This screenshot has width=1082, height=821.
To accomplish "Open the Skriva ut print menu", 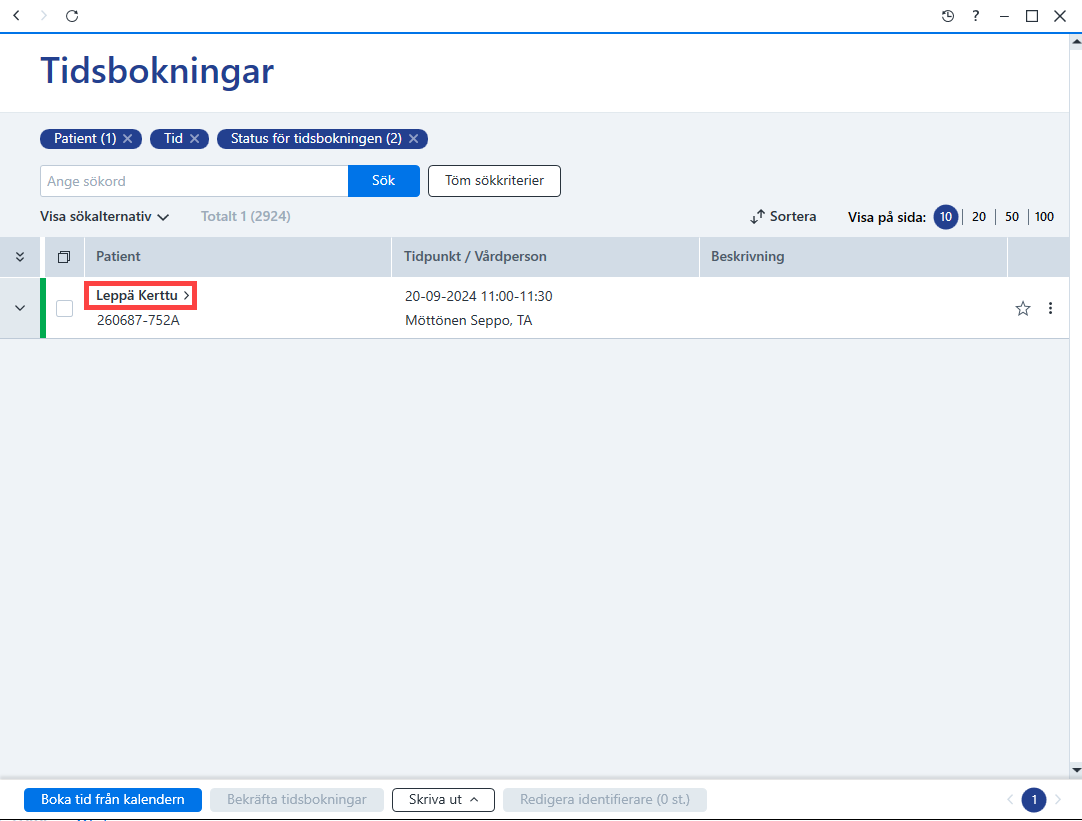I will (443, 800).
